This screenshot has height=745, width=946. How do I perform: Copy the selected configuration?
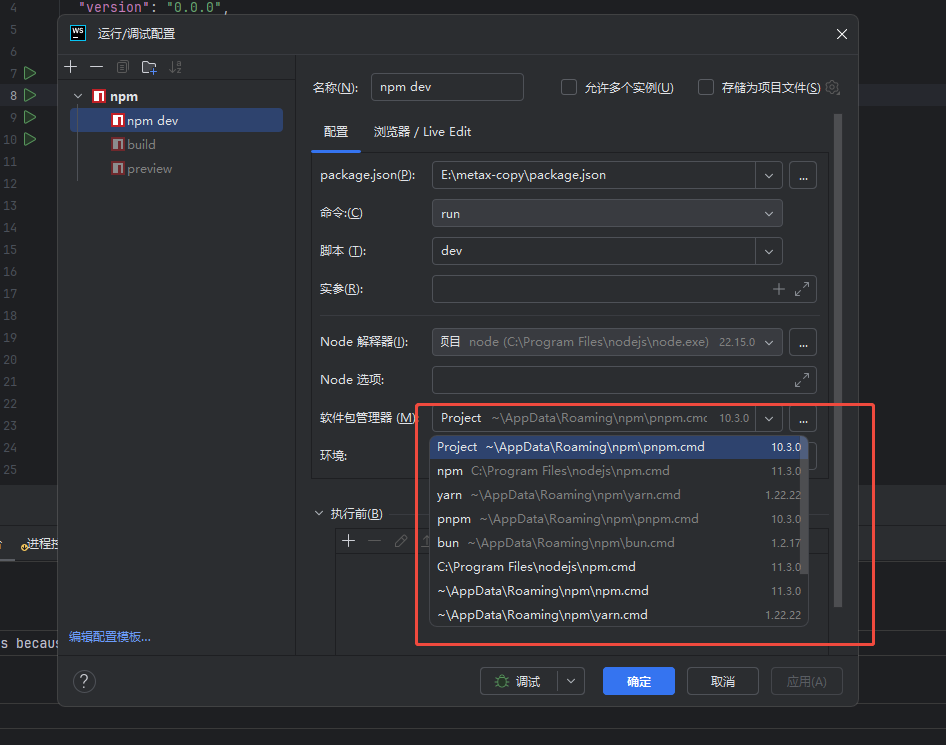(x=122, y=67)
